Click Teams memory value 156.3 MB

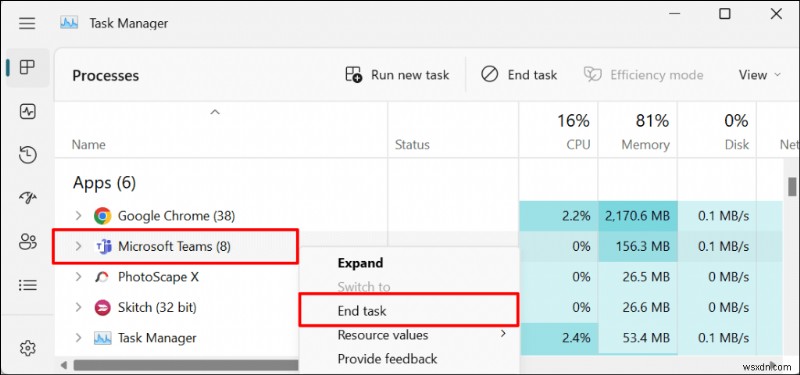(644, 247)
